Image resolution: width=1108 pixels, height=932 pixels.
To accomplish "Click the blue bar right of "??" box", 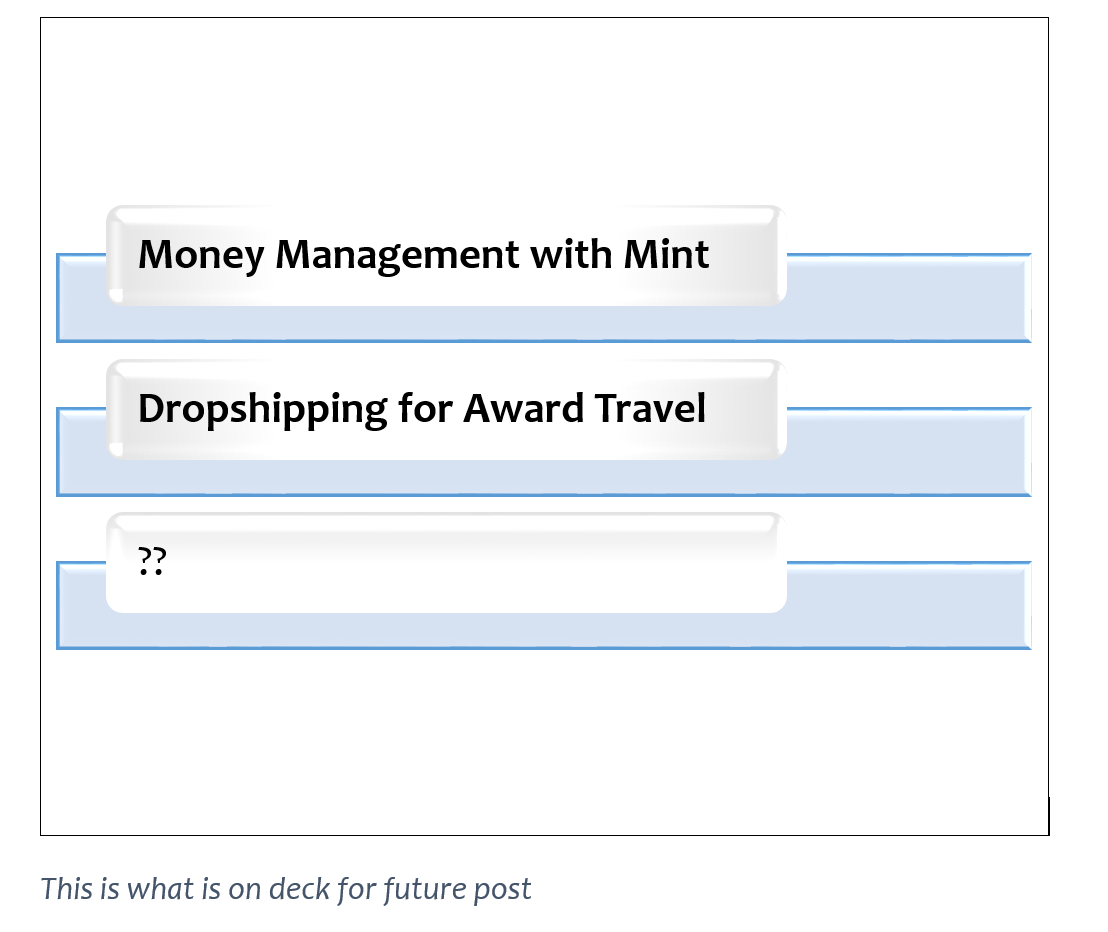I will pyautogui.click(x=907, y=606).
